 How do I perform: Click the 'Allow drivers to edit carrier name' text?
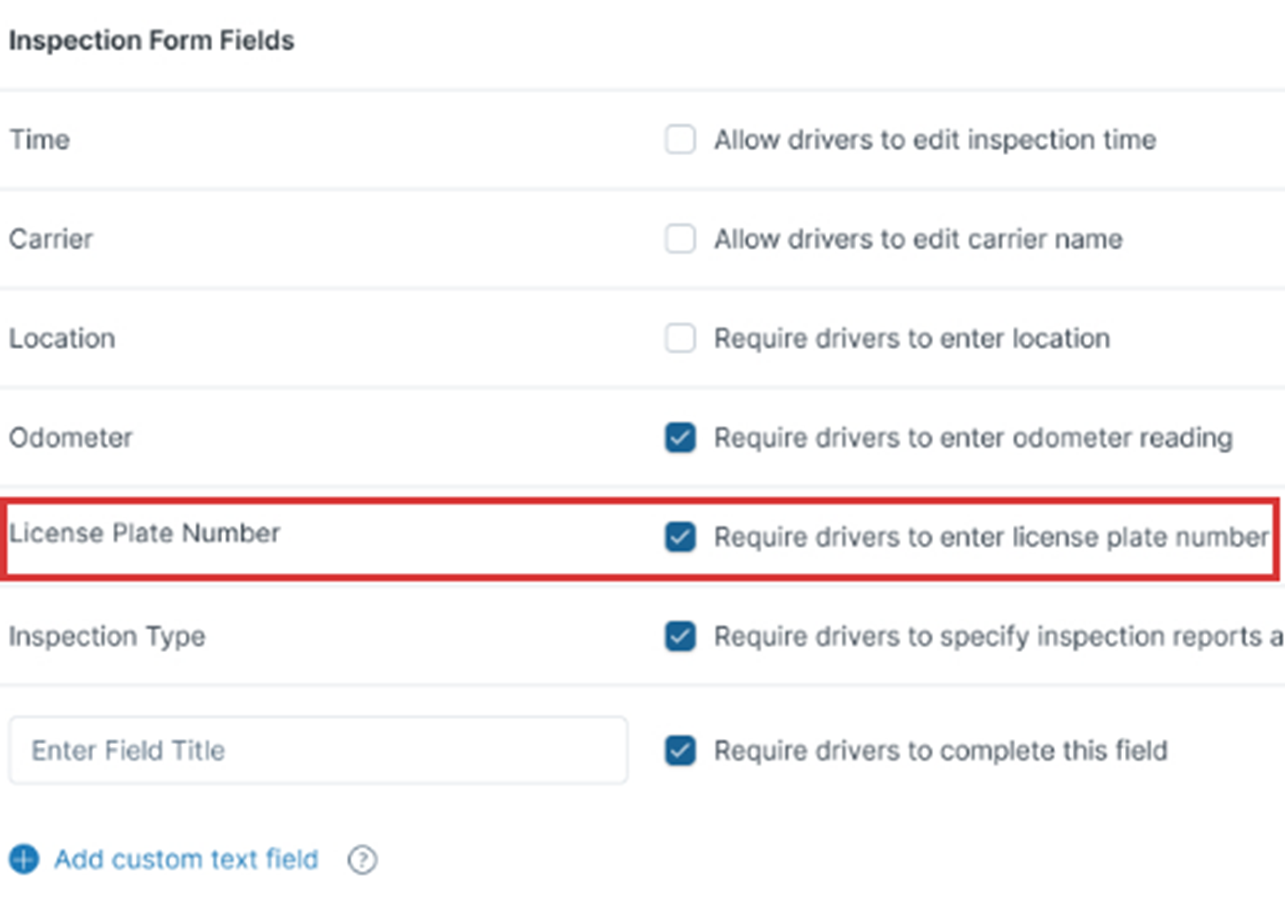(918, 239)
